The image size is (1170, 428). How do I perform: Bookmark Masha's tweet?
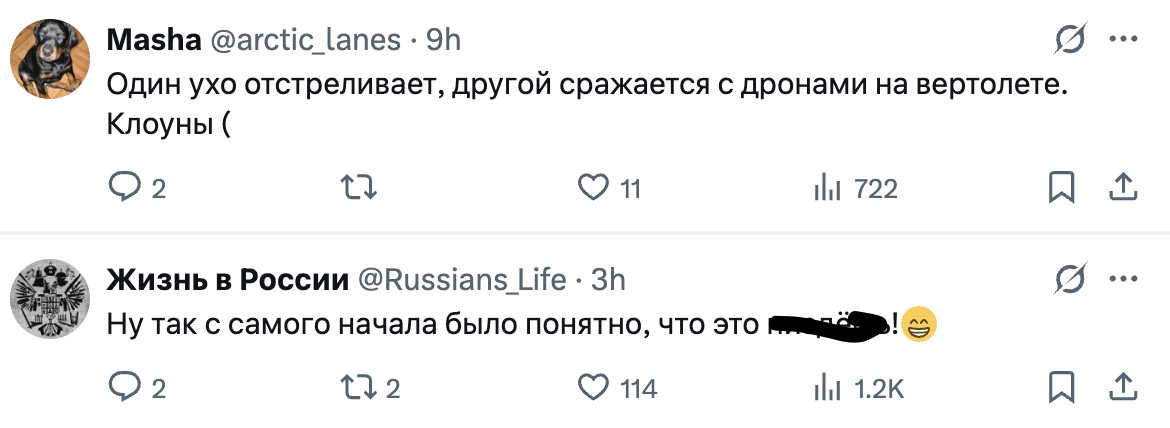(1061, 187)
